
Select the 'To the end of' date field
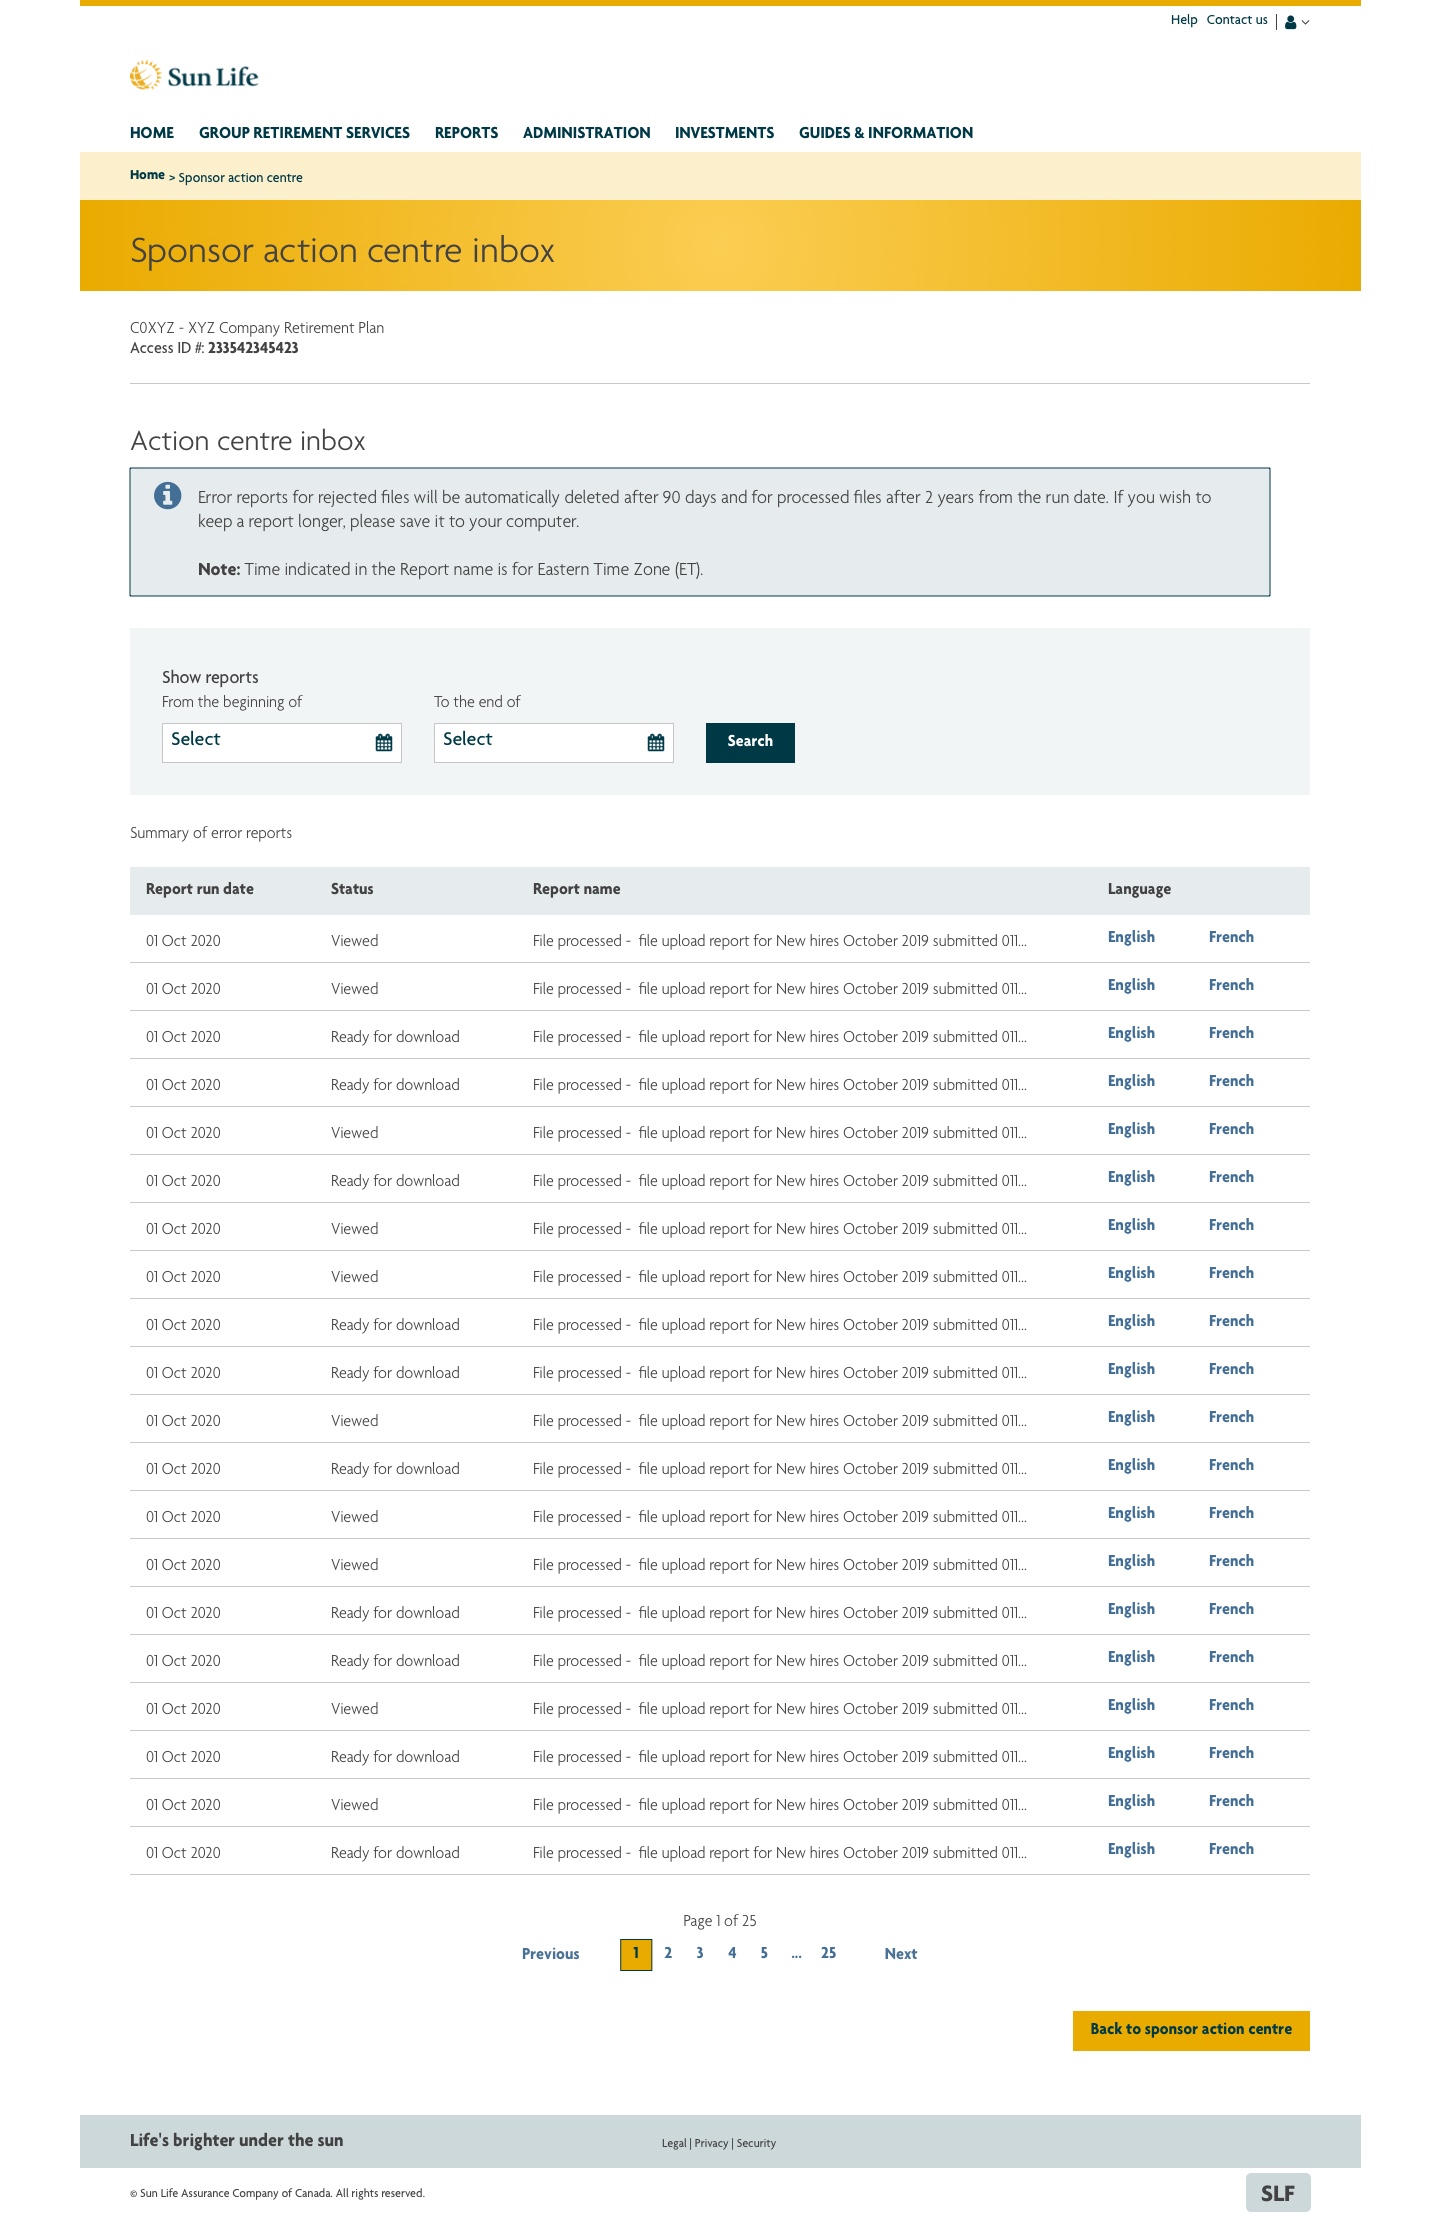point(537,742)
